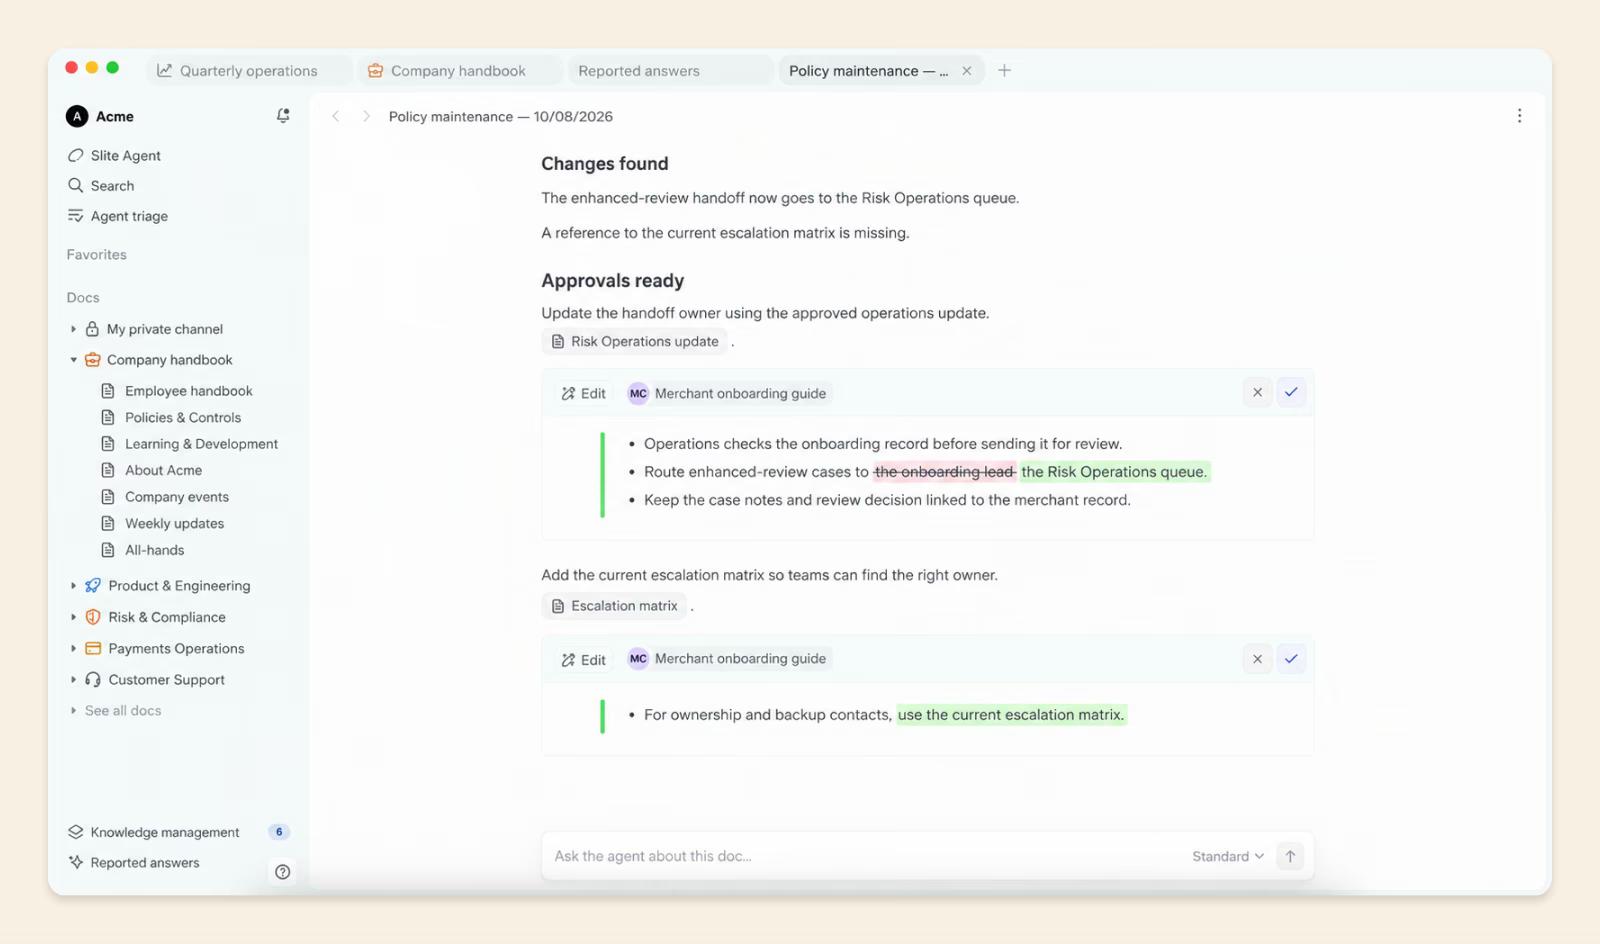Close the Policy maintenance tab
Screen dimensions: 1600x944
coord(967,71)
